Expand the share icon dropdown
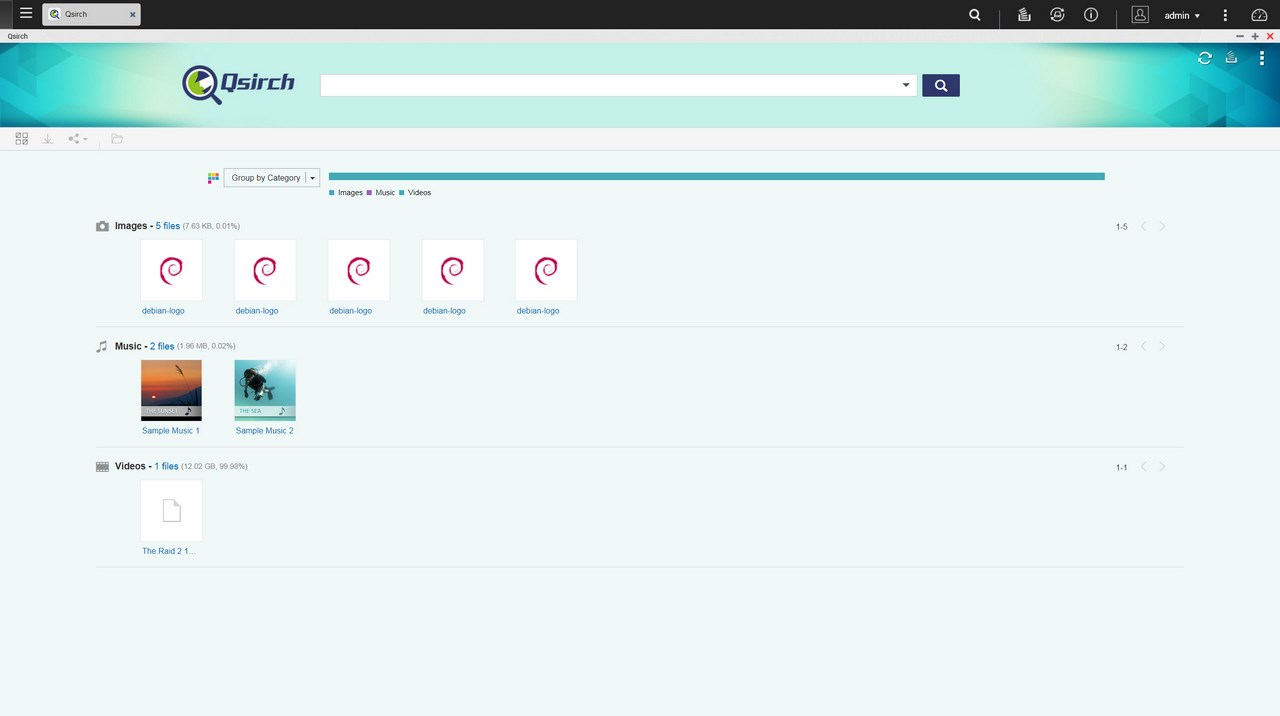This screenshot has width=1280, height=716. [78, 139]
